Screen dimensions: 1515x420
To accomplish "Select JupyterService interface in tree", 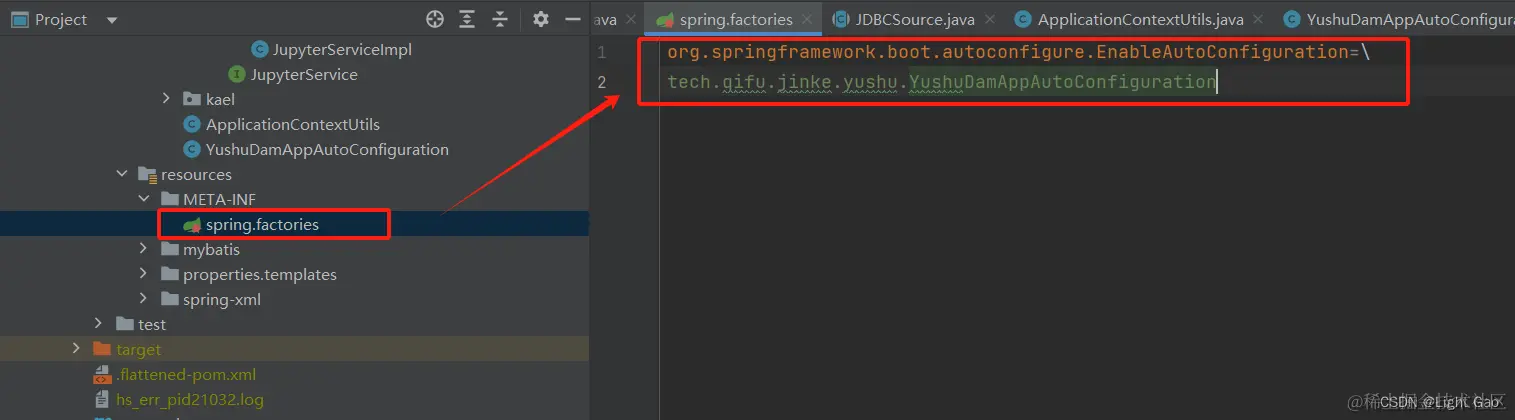I will coord(304,74).
